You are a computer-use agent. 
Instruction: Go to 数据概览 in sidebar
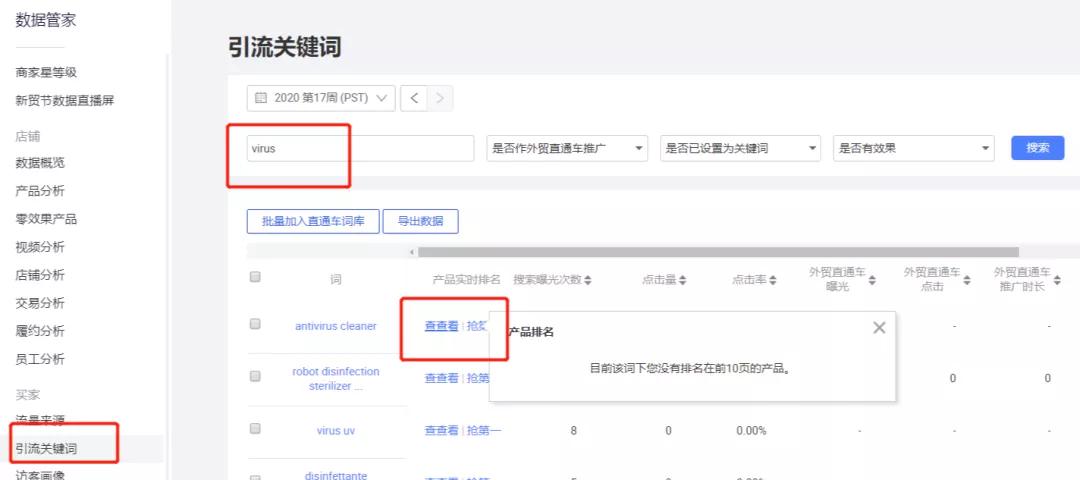coord(40,163)
